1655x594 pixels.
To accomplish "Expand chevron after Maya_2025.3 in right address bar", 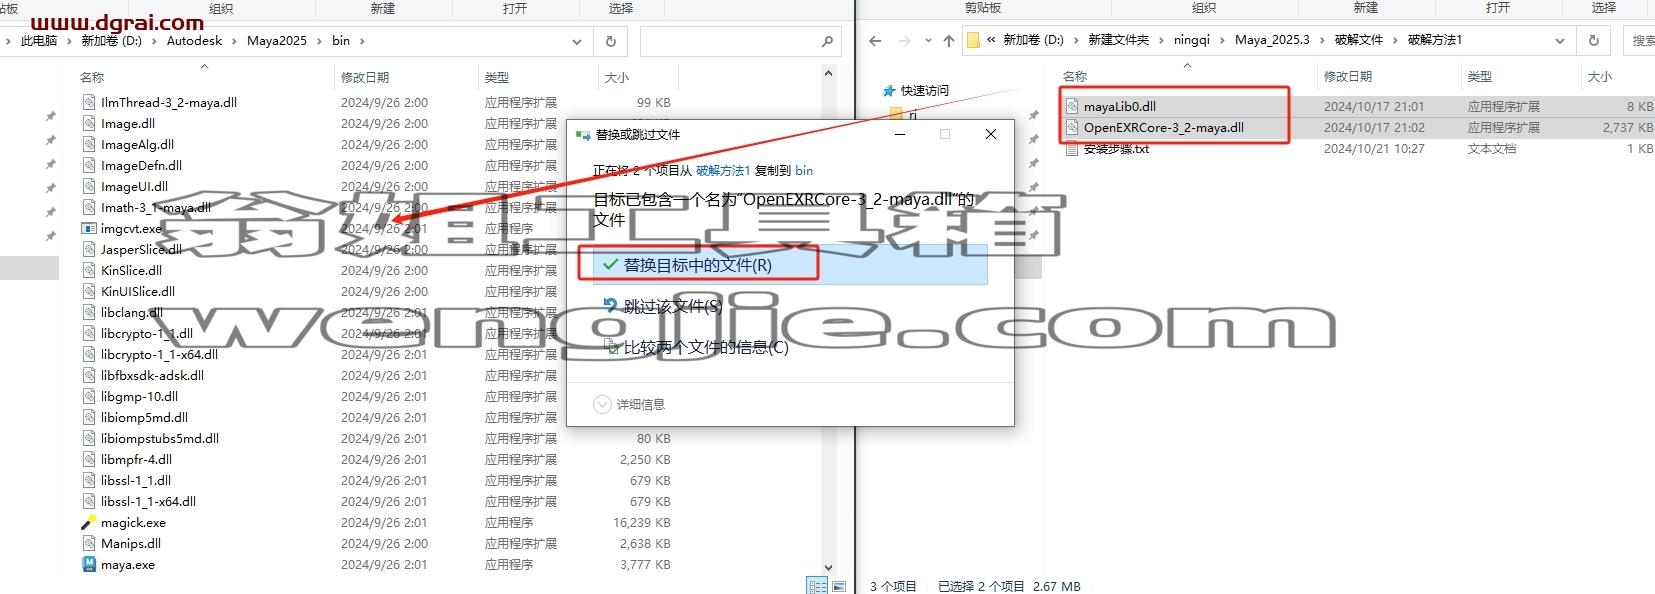I will click(x=1322, y=40).
